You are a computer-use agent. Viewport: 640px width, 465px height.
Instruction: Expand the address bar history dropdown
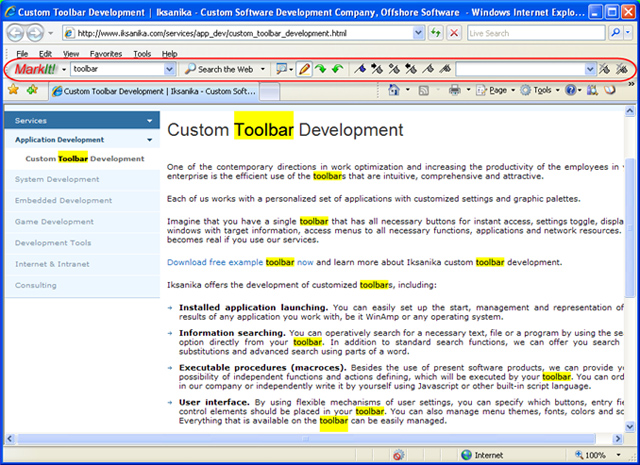pos(418,33)
